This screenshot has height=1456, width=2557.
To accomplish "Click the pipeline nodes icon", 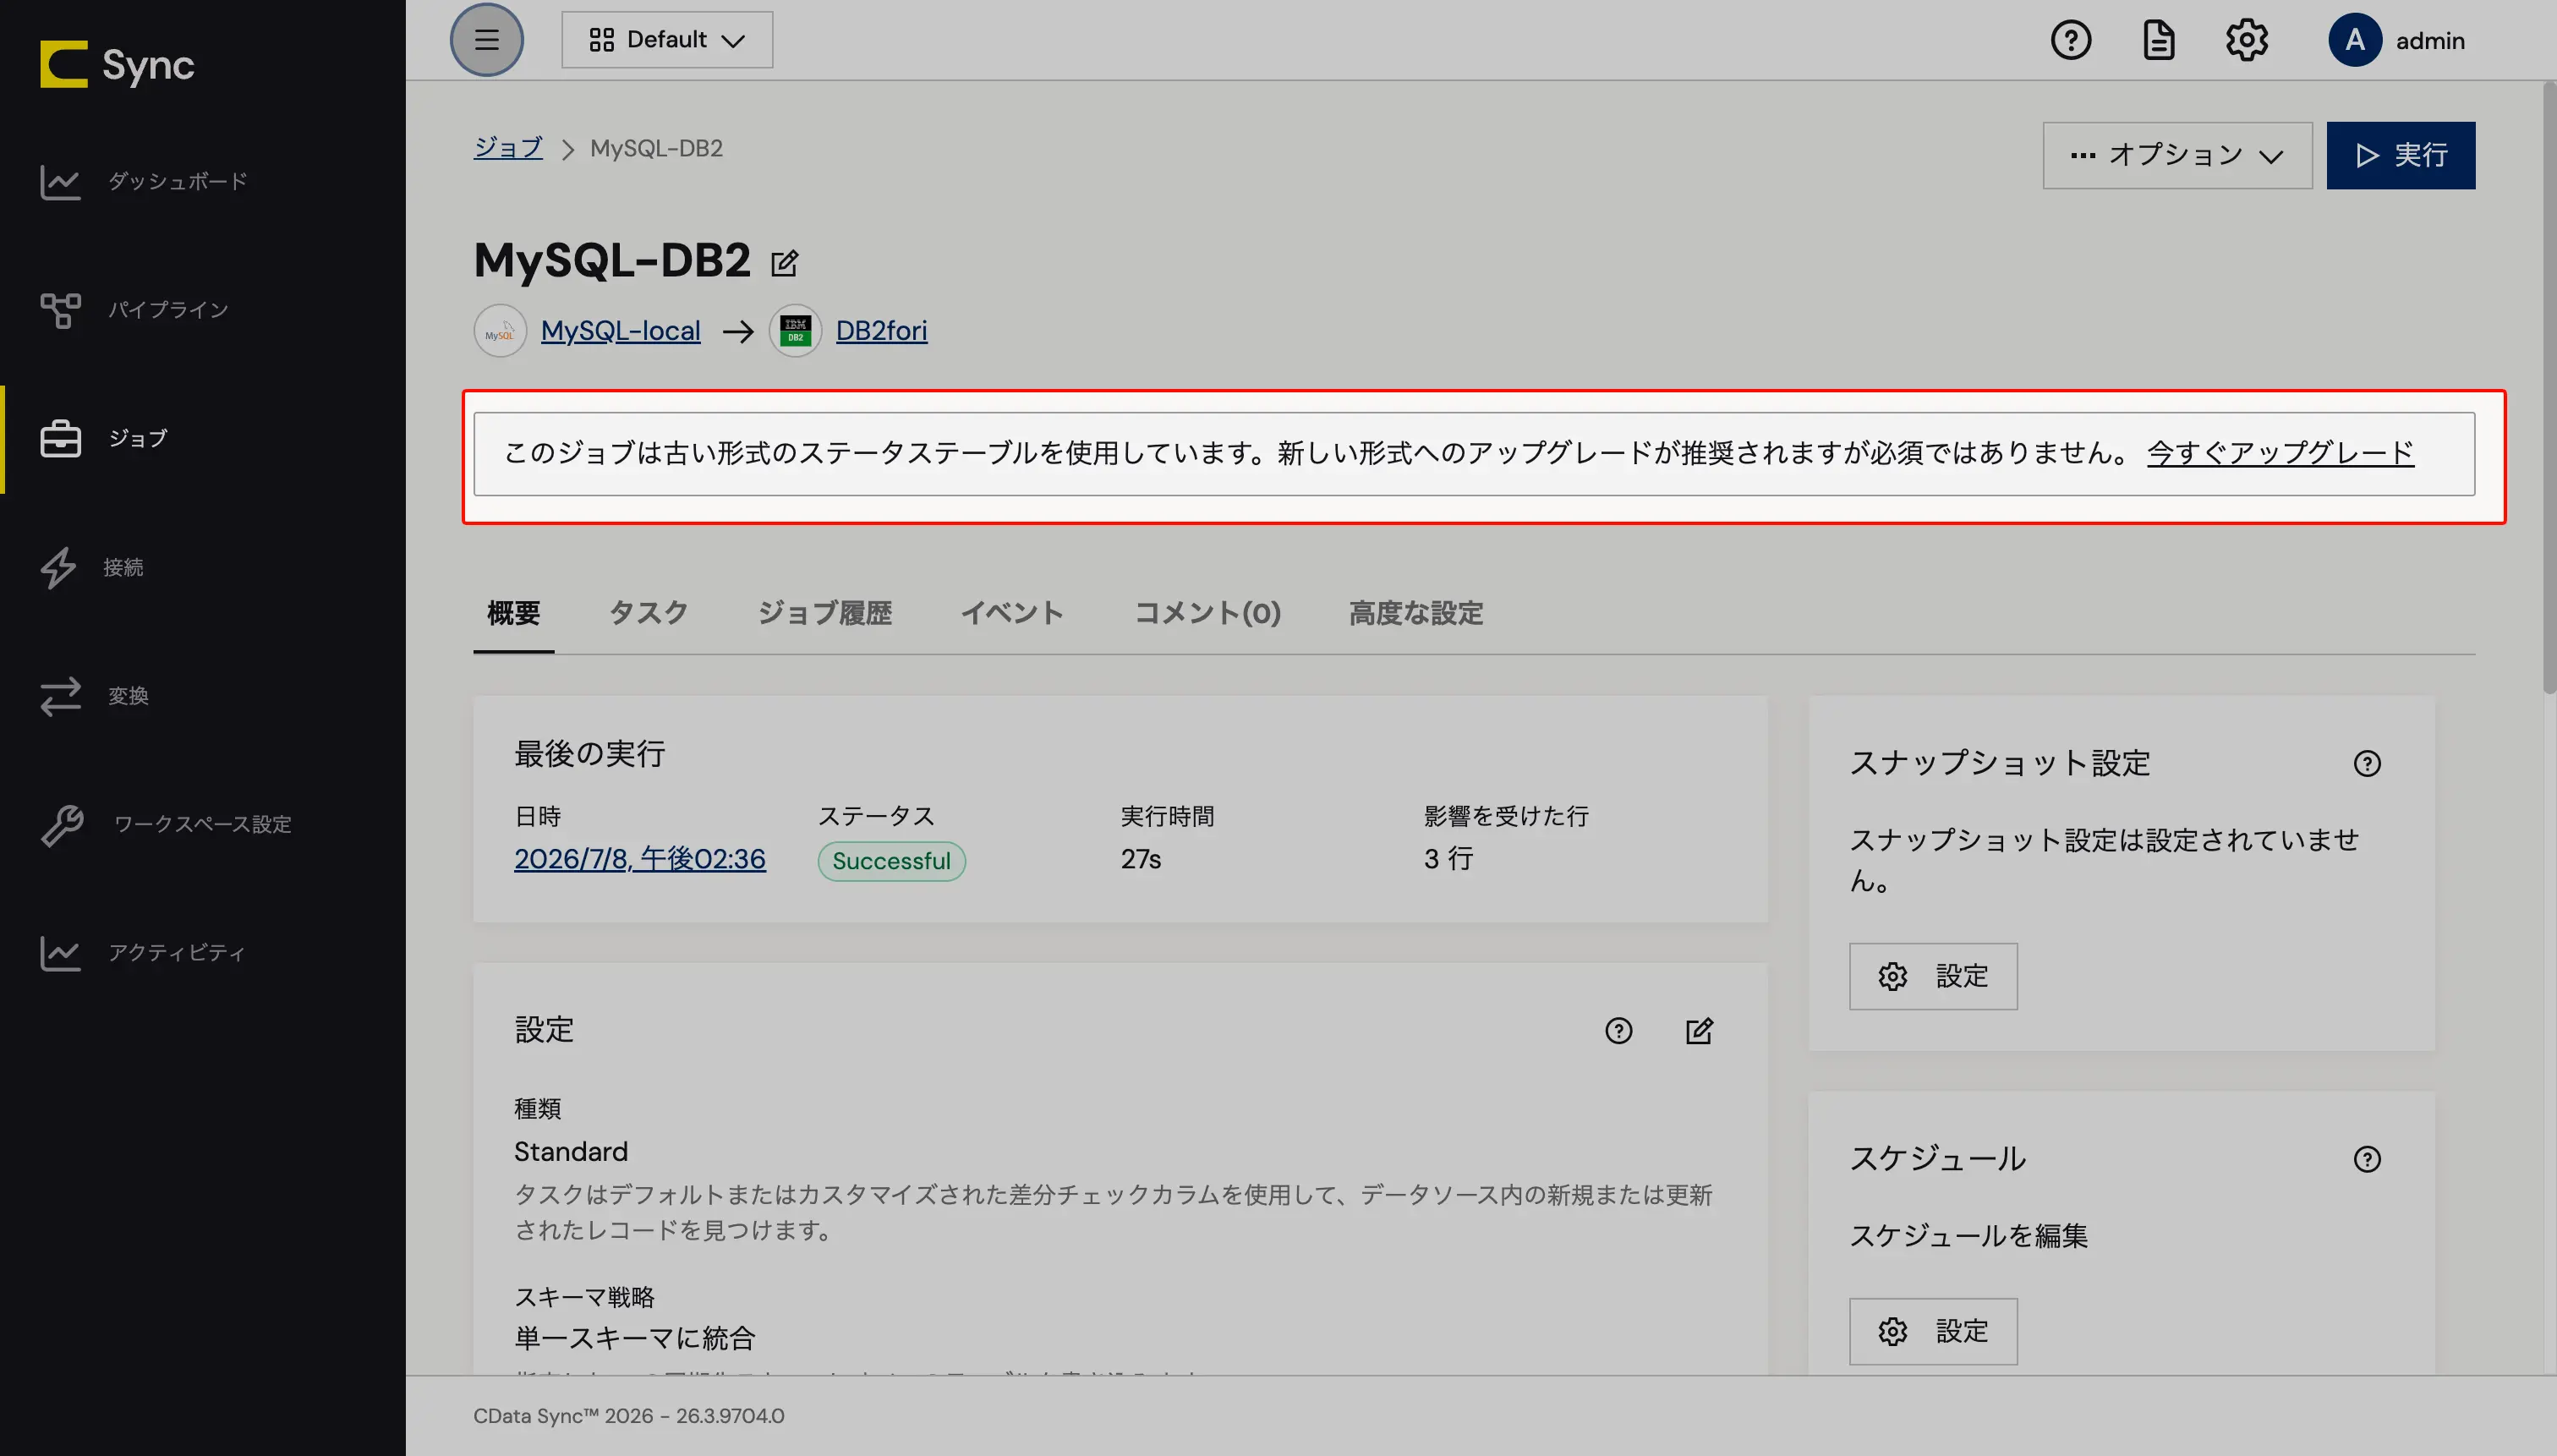I will coord(60,310).
